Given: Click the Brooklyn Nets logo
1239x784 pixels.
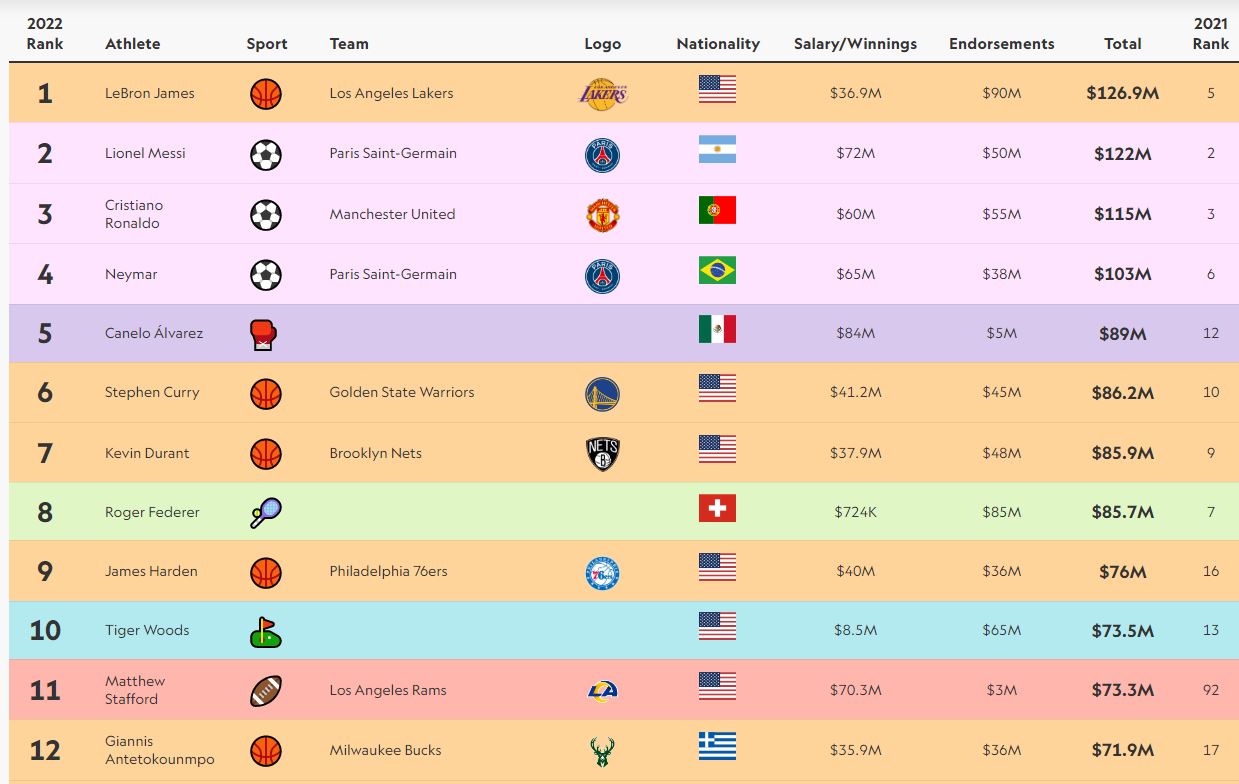Looking at the screenshot, I should pos(603,454).
